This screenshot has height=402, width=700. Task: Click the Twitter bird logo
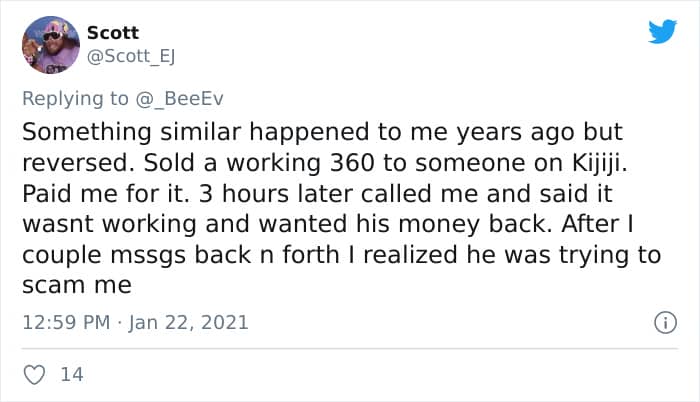(662, 32)
